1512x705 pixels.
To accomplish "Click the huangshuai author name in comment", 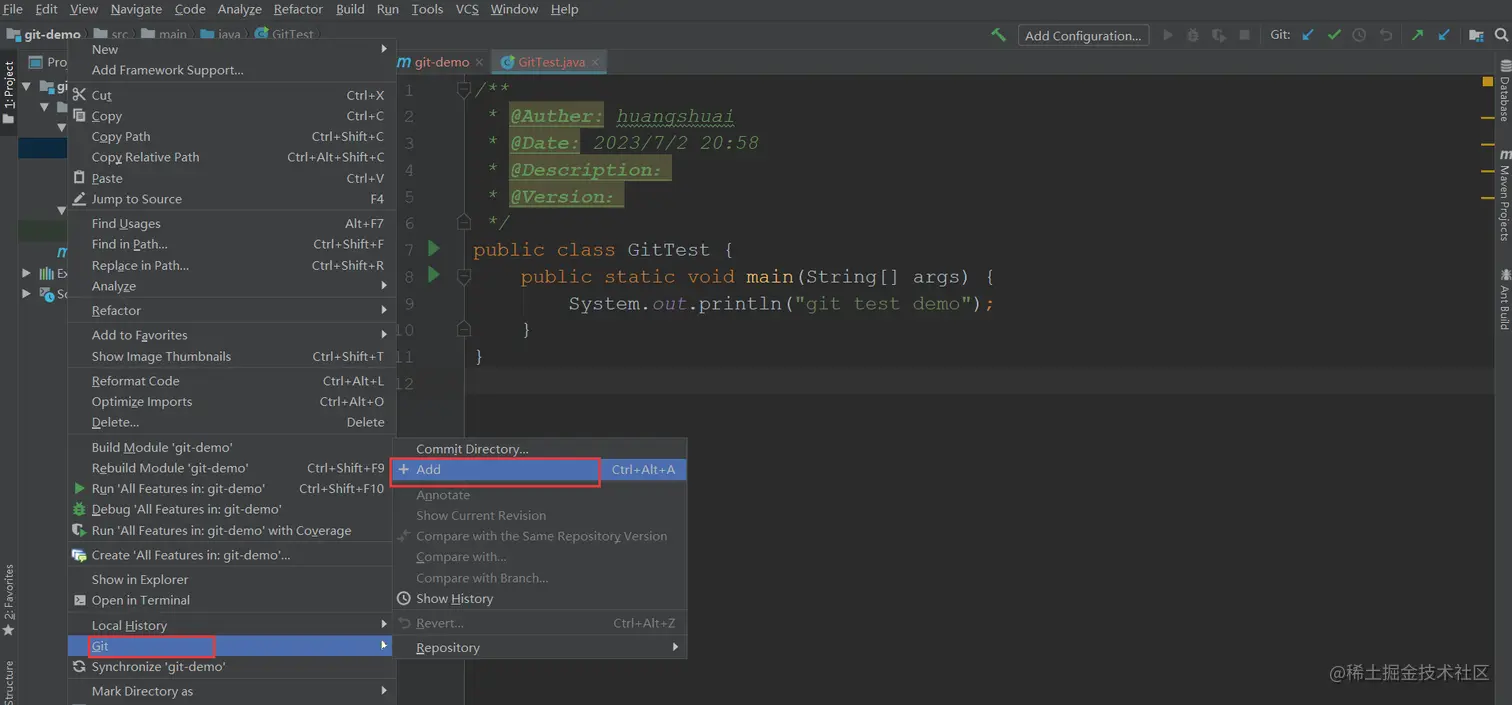I will [675, 116].
